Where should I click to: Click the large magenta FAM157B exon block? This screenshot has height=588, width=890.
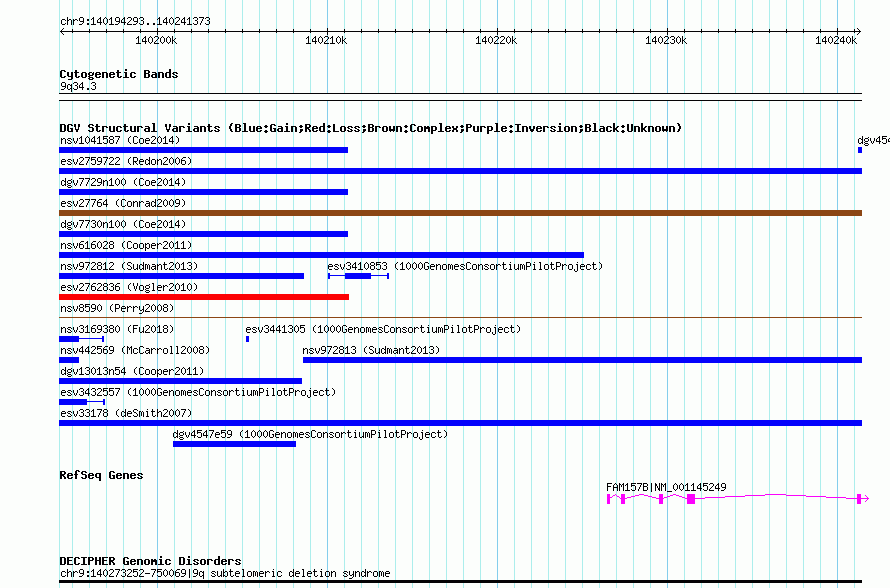pos(691,499)
